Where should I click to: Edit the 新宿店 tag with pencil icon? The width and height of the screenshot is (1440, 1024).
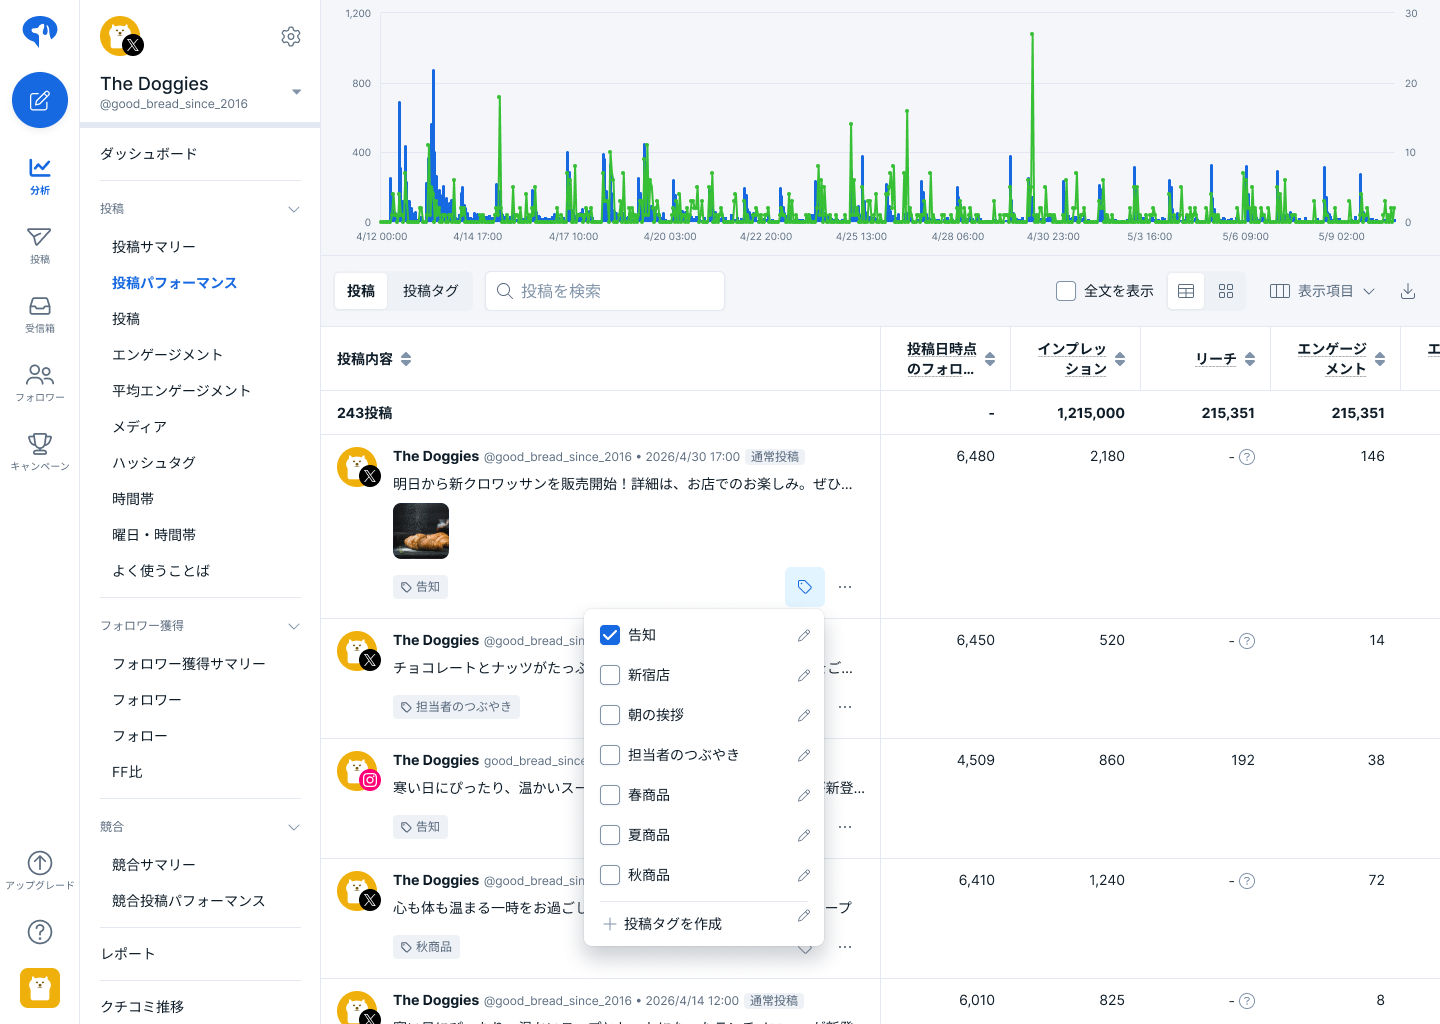[804, 676]
